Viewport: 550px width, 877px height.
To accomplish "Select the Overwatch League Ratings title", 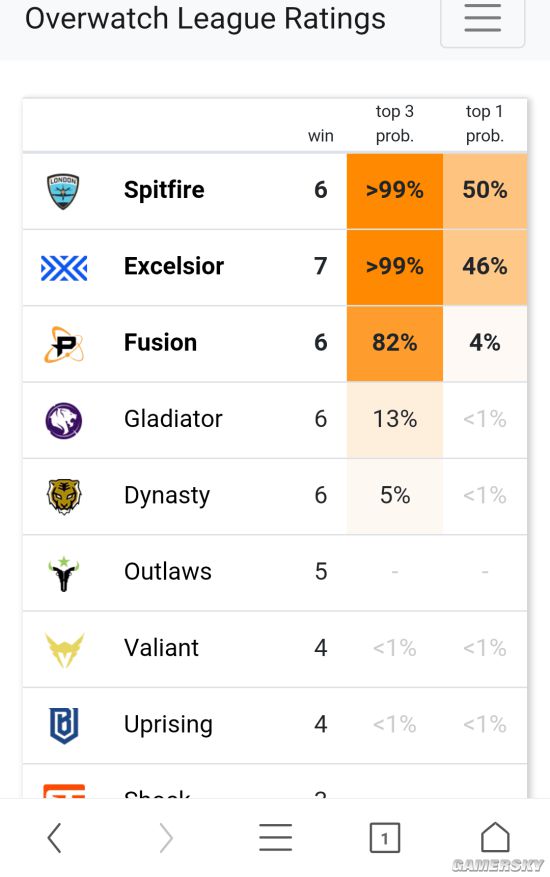I will click(205, 18).
